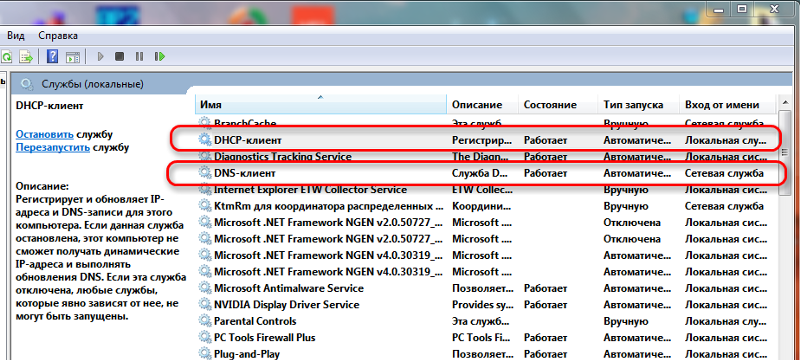The width and height of the screenshot is (800, 360).
Task: Pause the service with the pause toolbar icon
Action: click(x=139, y=57)
